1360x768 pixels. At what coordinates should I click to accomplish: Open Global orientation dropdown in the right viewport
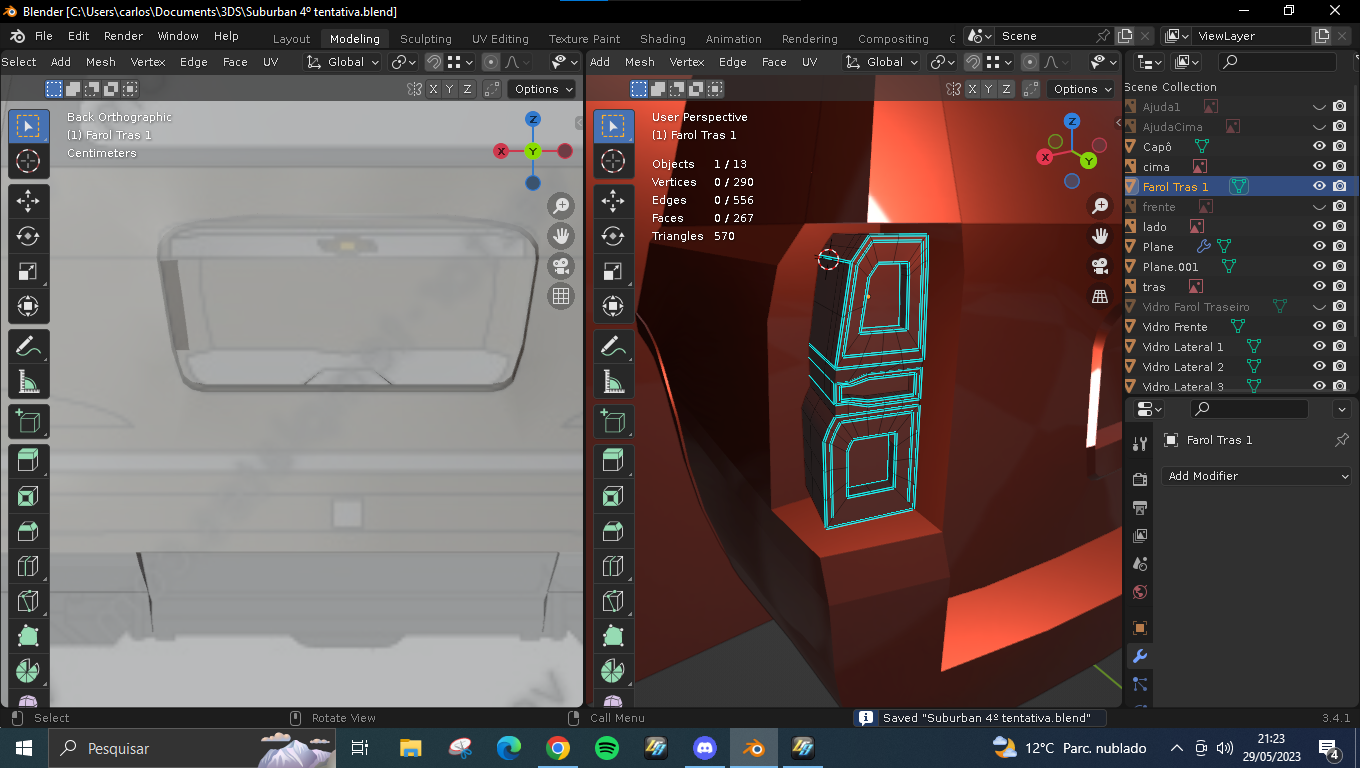coord(883,62)
